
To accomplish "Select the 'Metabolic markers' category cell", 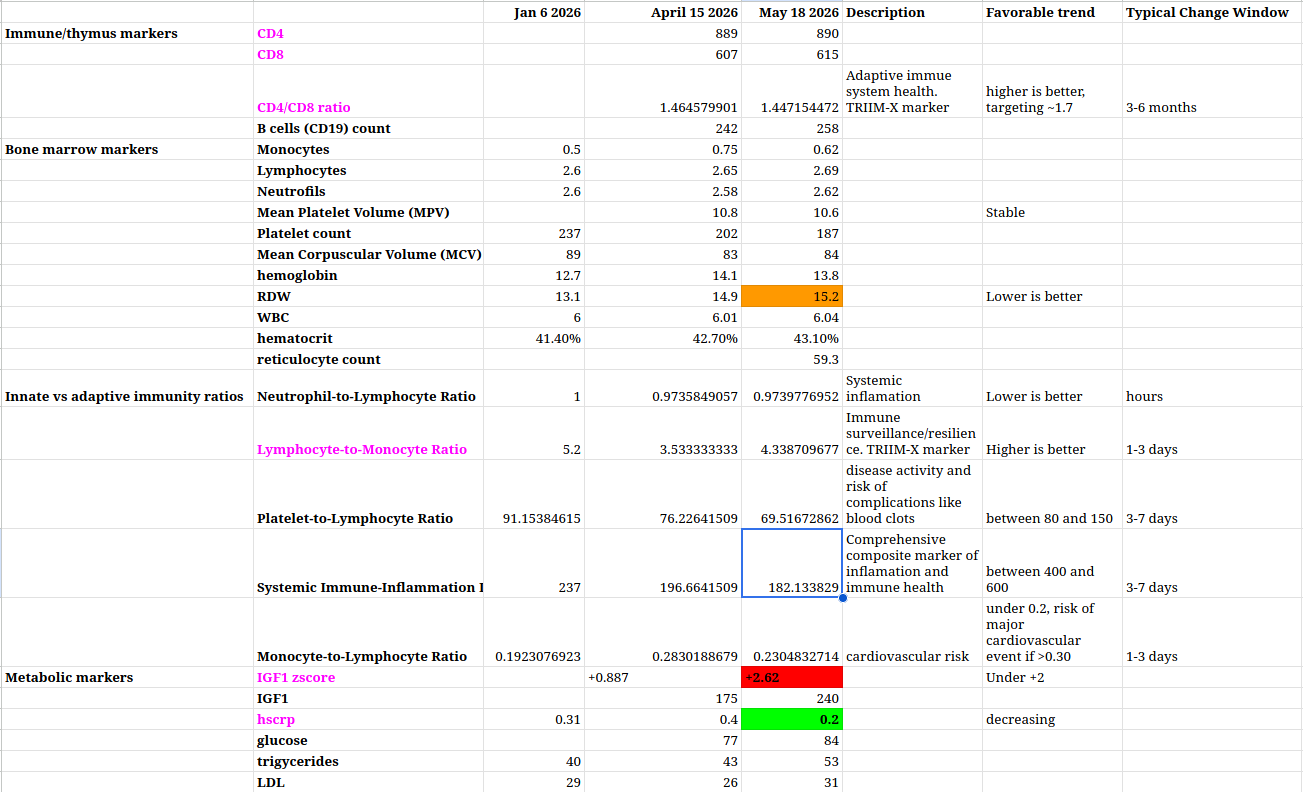I will (128, 677).
